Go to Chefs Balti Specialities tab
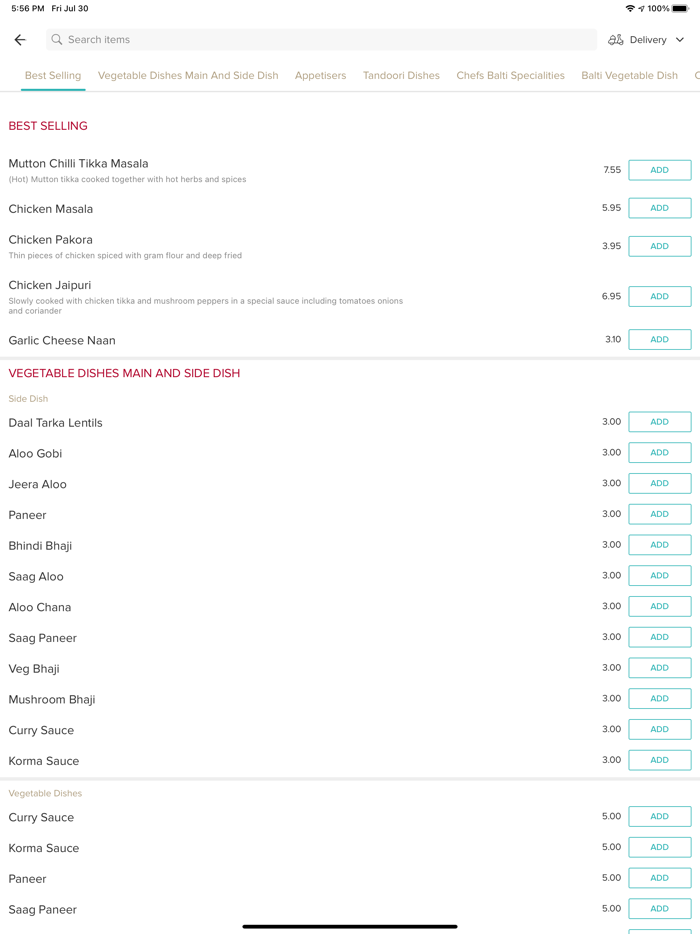Image resolution: width=700 pixels, height=934 pixels. coord(510,76)
